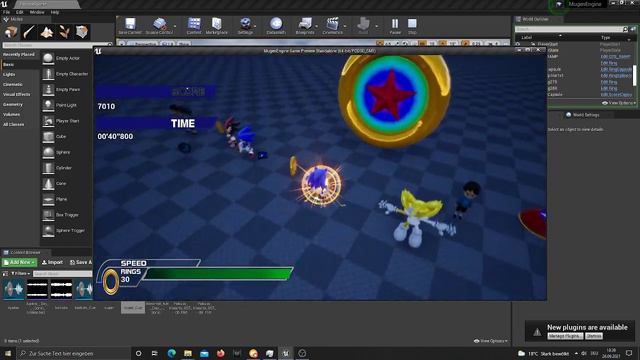Switch to Lights category
The width and height of the screenshot is (640, 360).
pyautogui.click(x=19, y=74)
